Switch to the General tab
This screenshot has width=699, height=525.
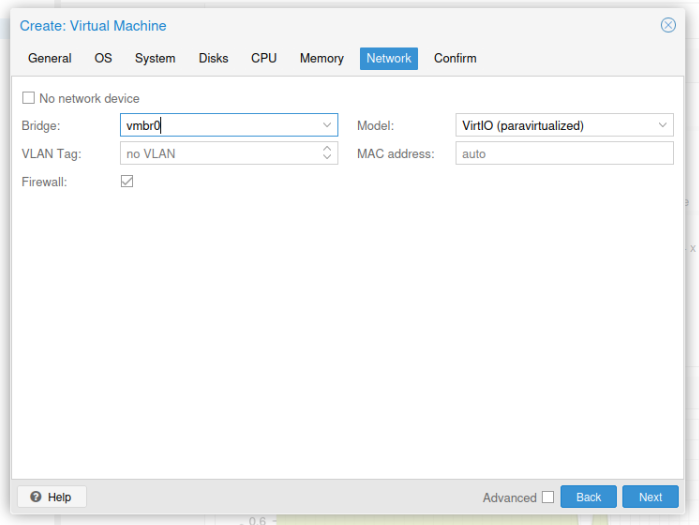click(x=49, y=58)
